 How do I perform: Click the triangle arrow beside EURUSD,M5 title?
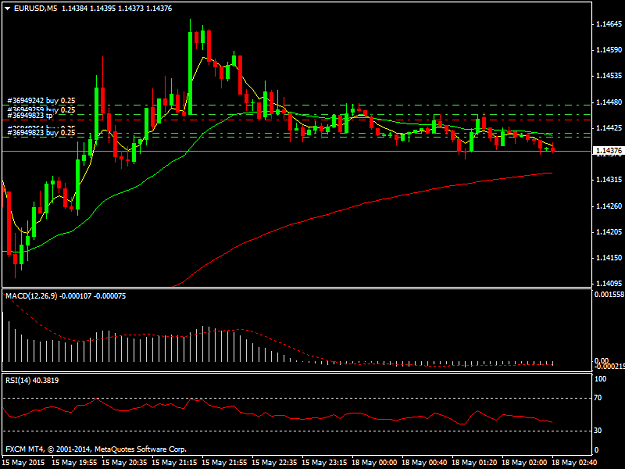pos(7,8)
